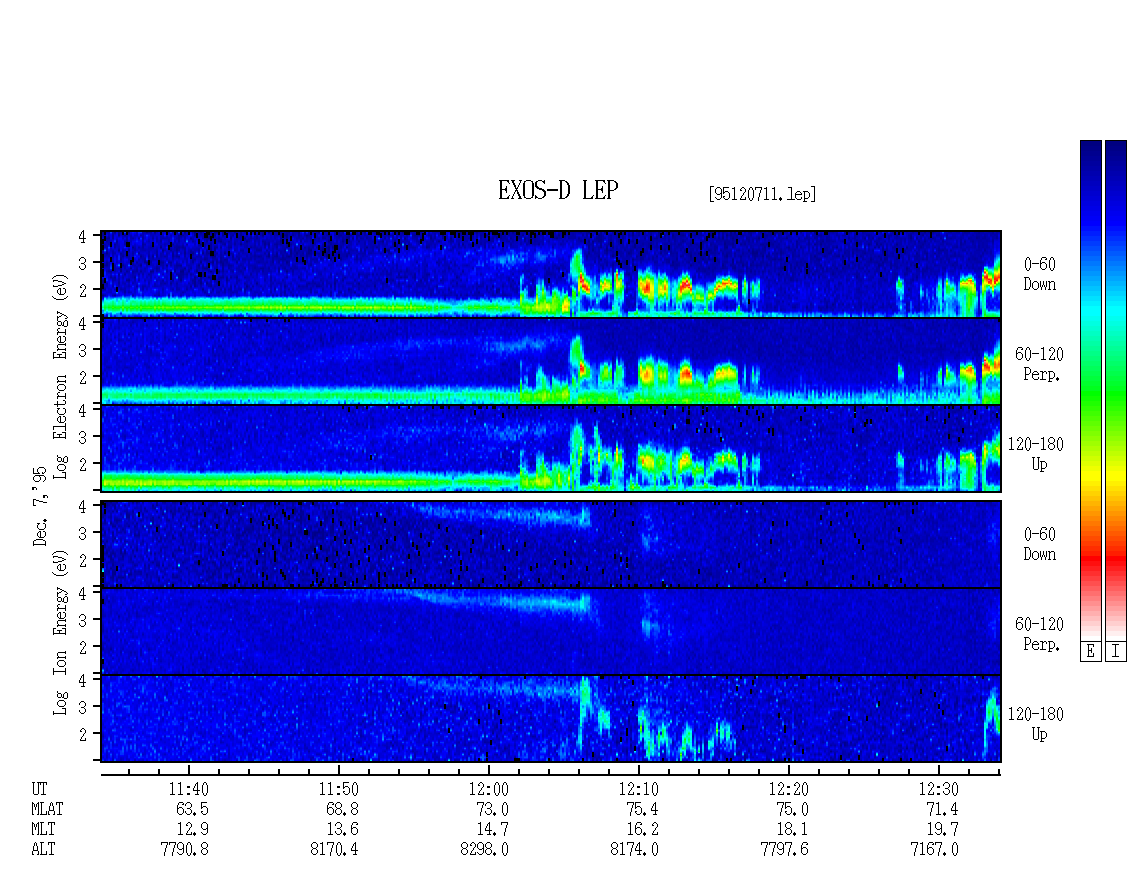Click the ion panel's 0-60 Down label

(x=1040, y=544)
